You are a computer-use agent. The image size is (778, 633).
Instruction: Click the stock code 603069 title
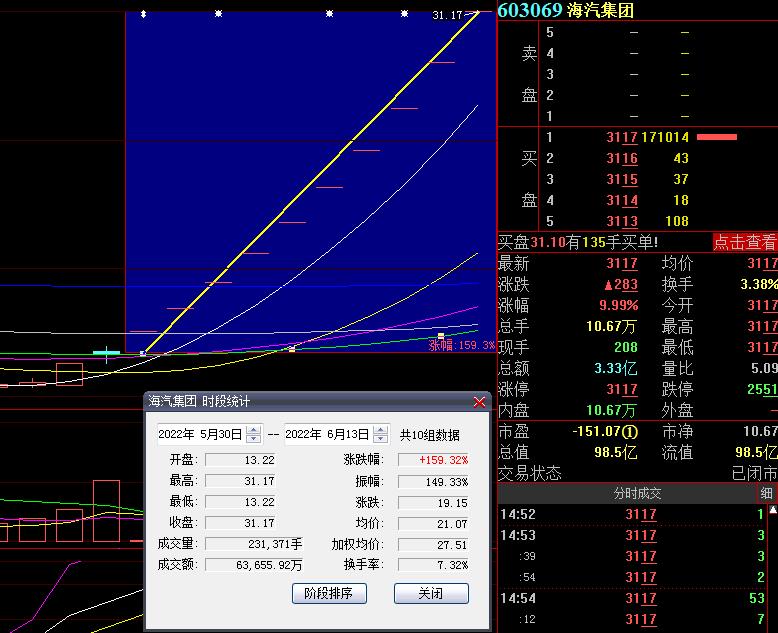click(529, 10)
